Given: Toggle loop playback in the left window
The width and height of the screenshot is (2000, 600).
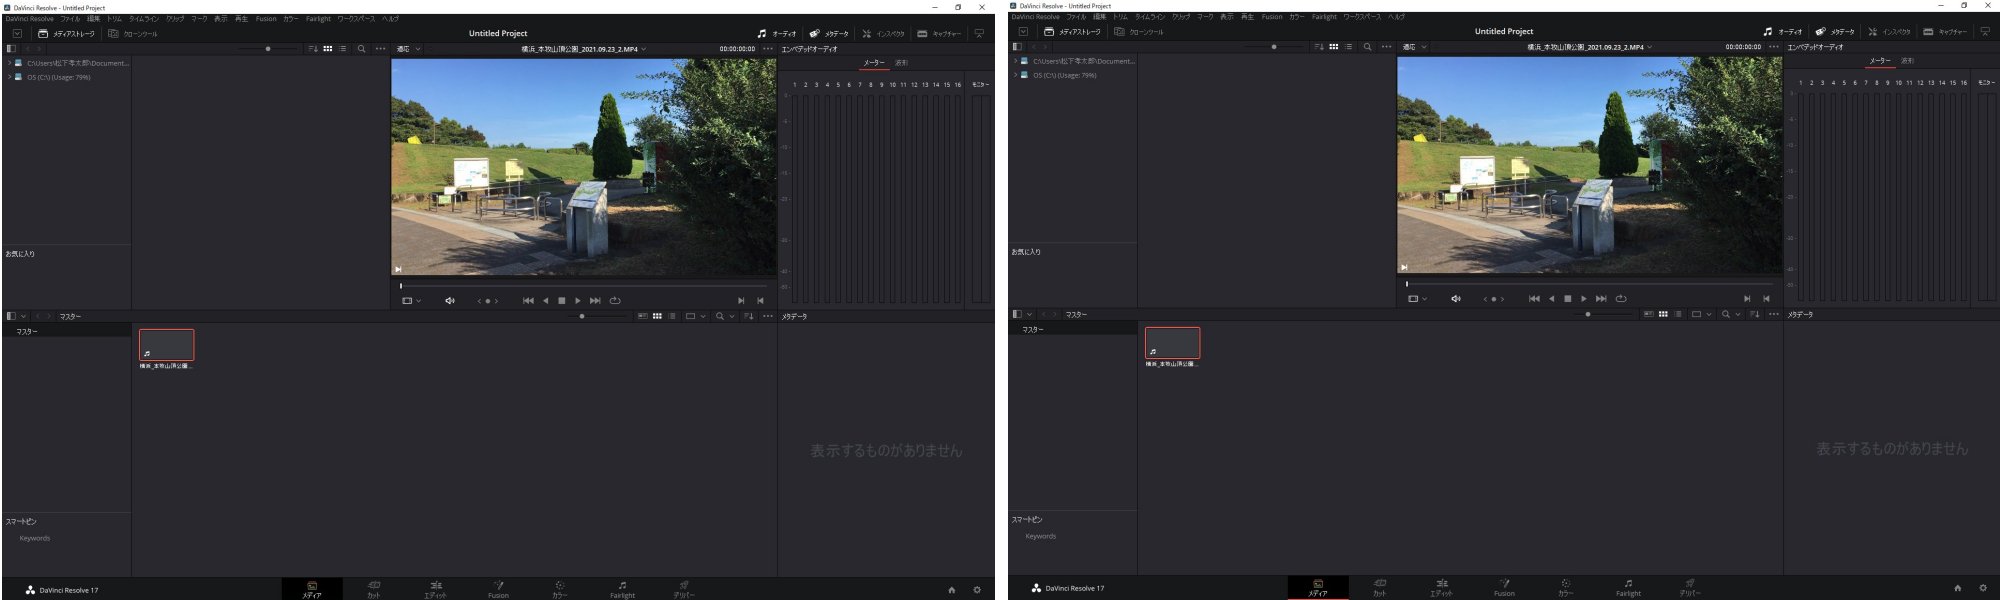Looking at the screenshot, I should (615, 301).
